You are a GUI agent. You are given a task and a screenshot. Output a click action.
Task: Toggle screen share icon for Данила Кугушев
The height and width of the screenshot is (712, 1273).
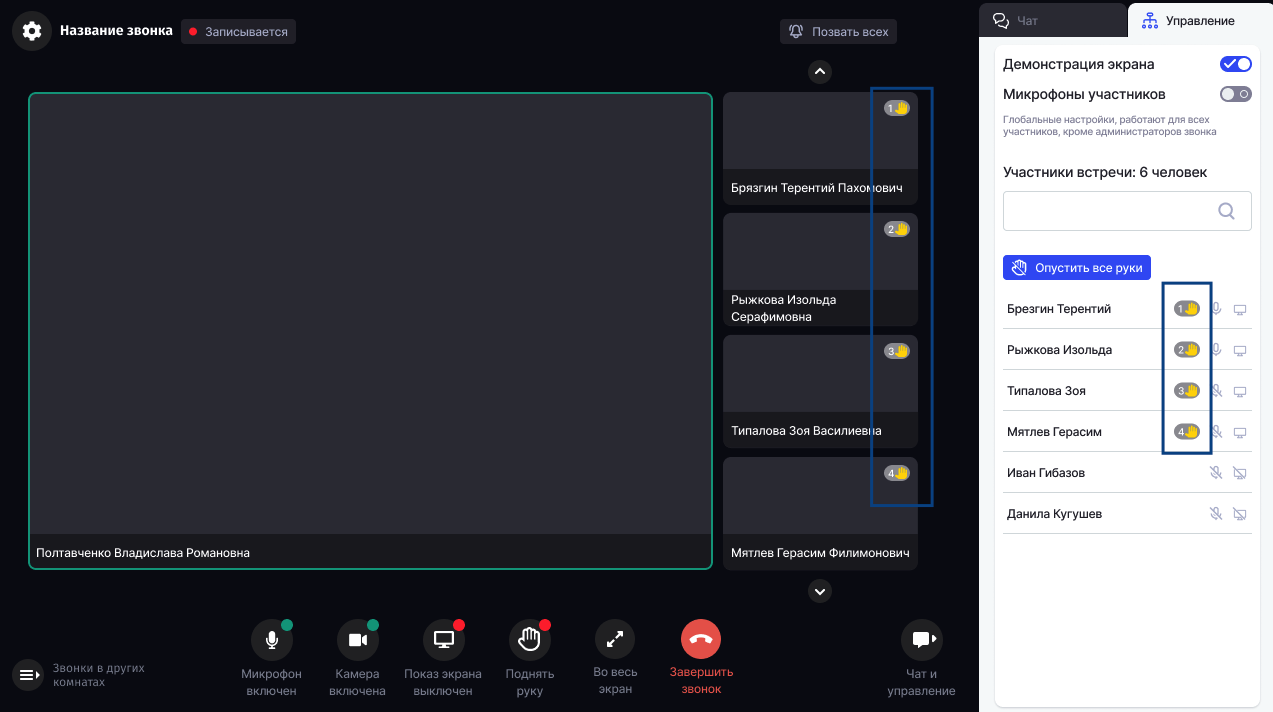click(x=1240, y=514)
